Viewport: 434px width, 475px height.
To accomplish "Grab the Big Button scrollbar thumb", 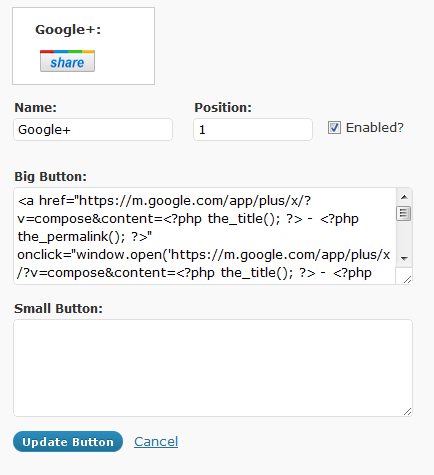I will point(404,213).
